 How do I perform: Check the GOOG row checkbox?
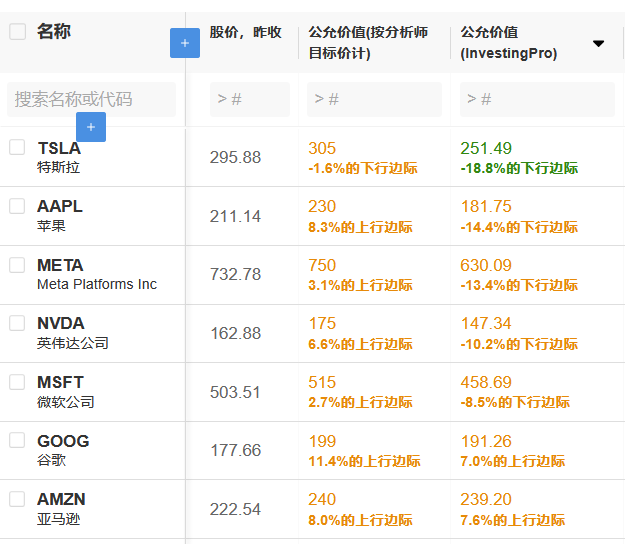pos(17,440)
